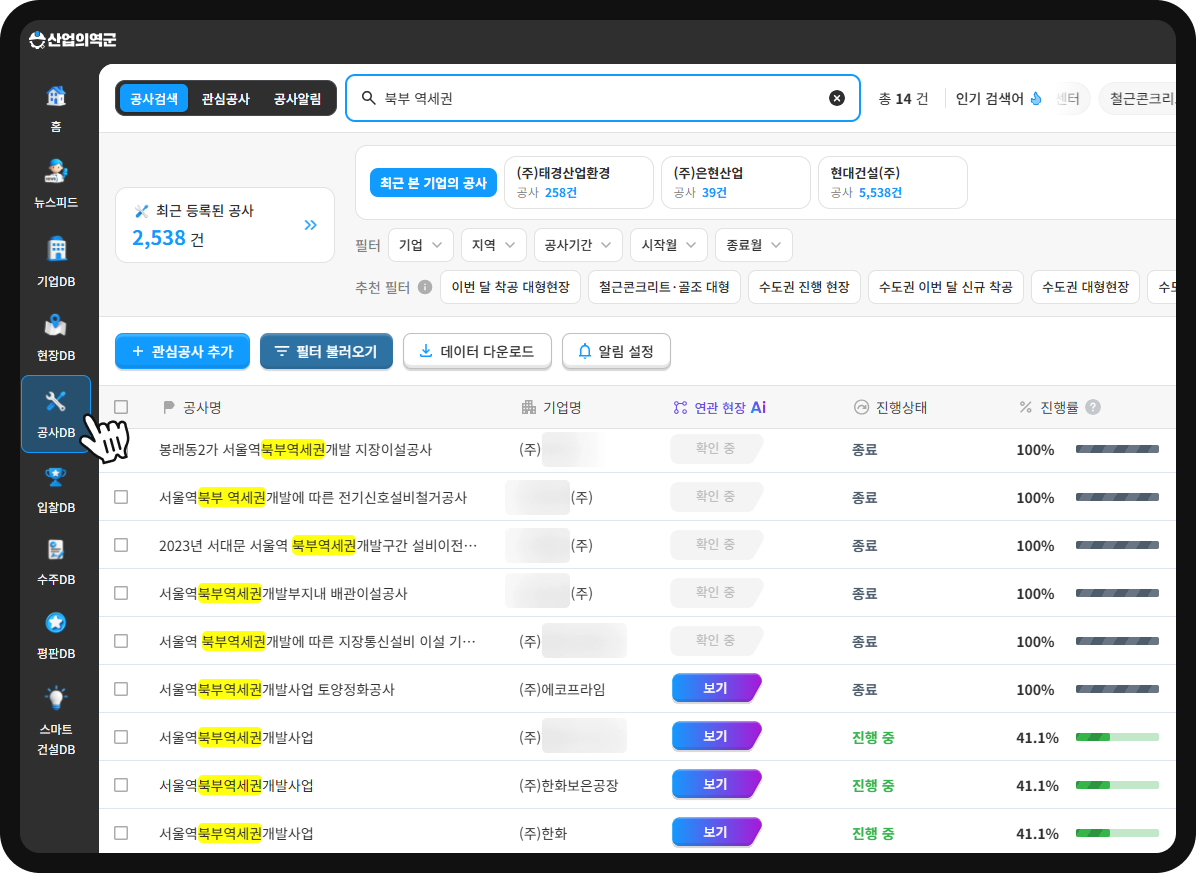This screenshot has height=873, width=1196.
Task: Check the row 지장통신설비 이설 공사
Action: (121, 641)
